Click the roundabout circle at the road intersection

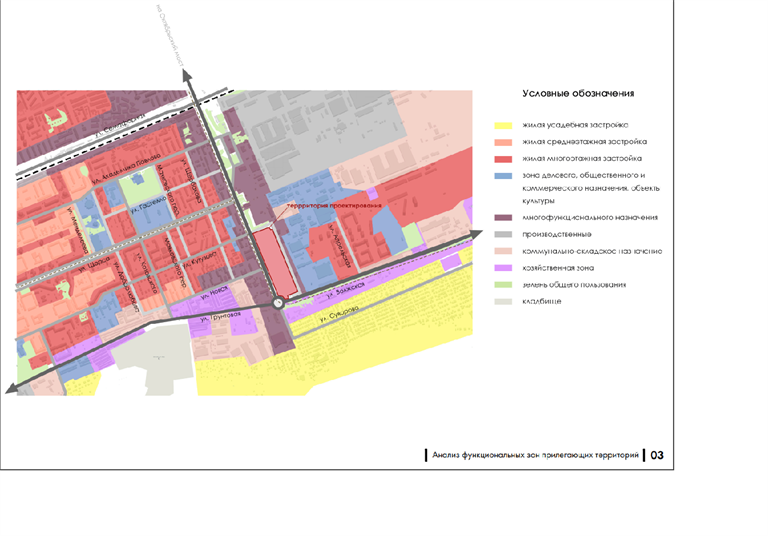[279, 304]
